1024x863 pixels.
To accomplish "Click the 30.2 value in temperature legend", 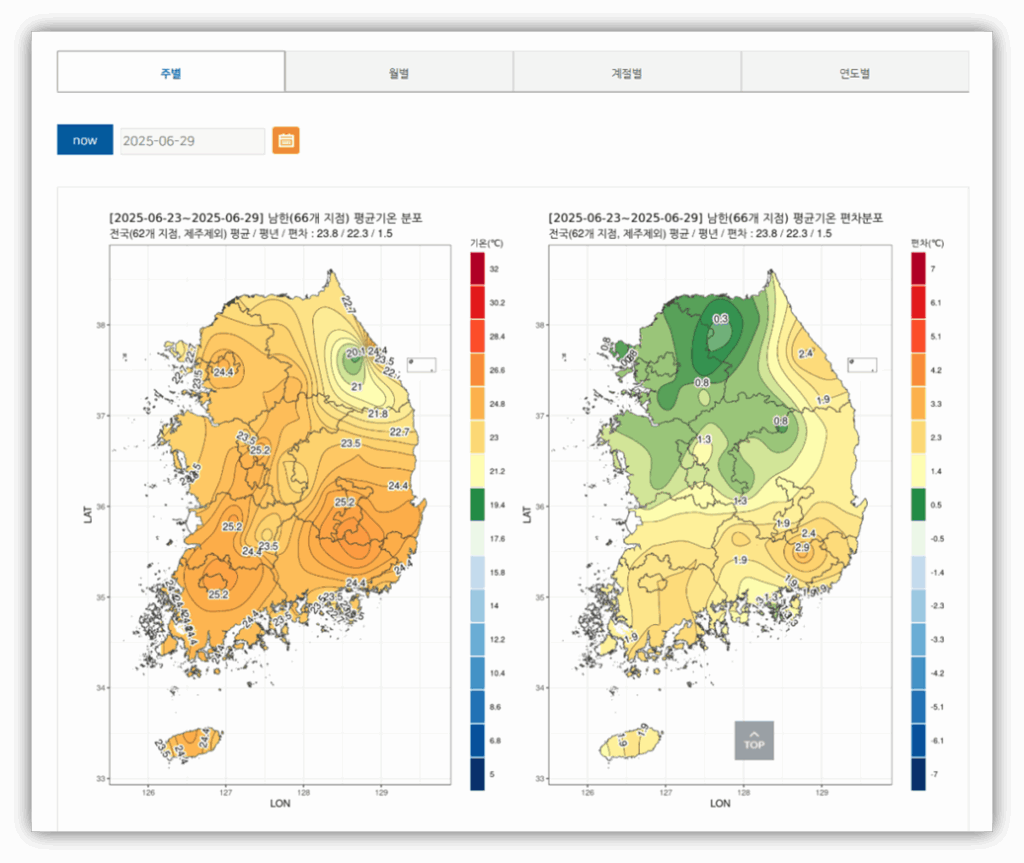I will coord(497,302).
